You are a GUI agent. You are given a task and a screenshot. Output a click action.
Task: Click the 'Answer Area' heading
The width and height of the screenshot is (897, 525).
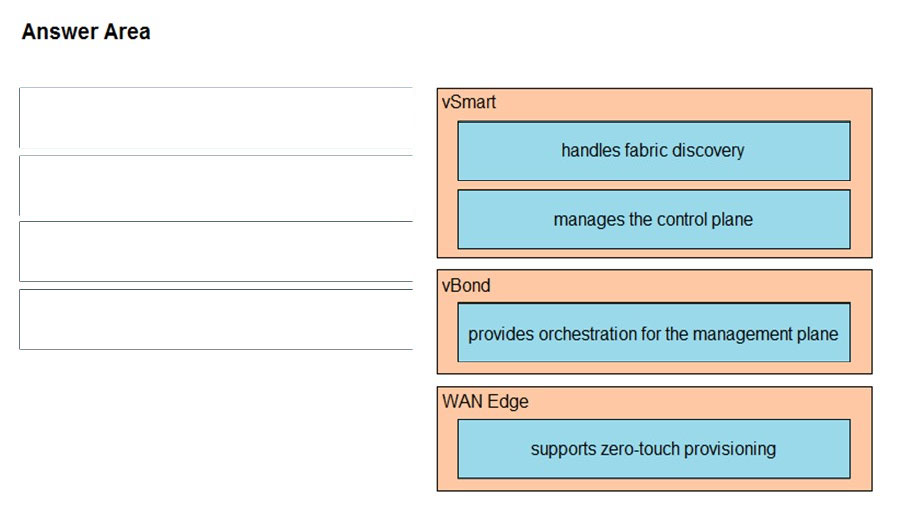[86, 31]
